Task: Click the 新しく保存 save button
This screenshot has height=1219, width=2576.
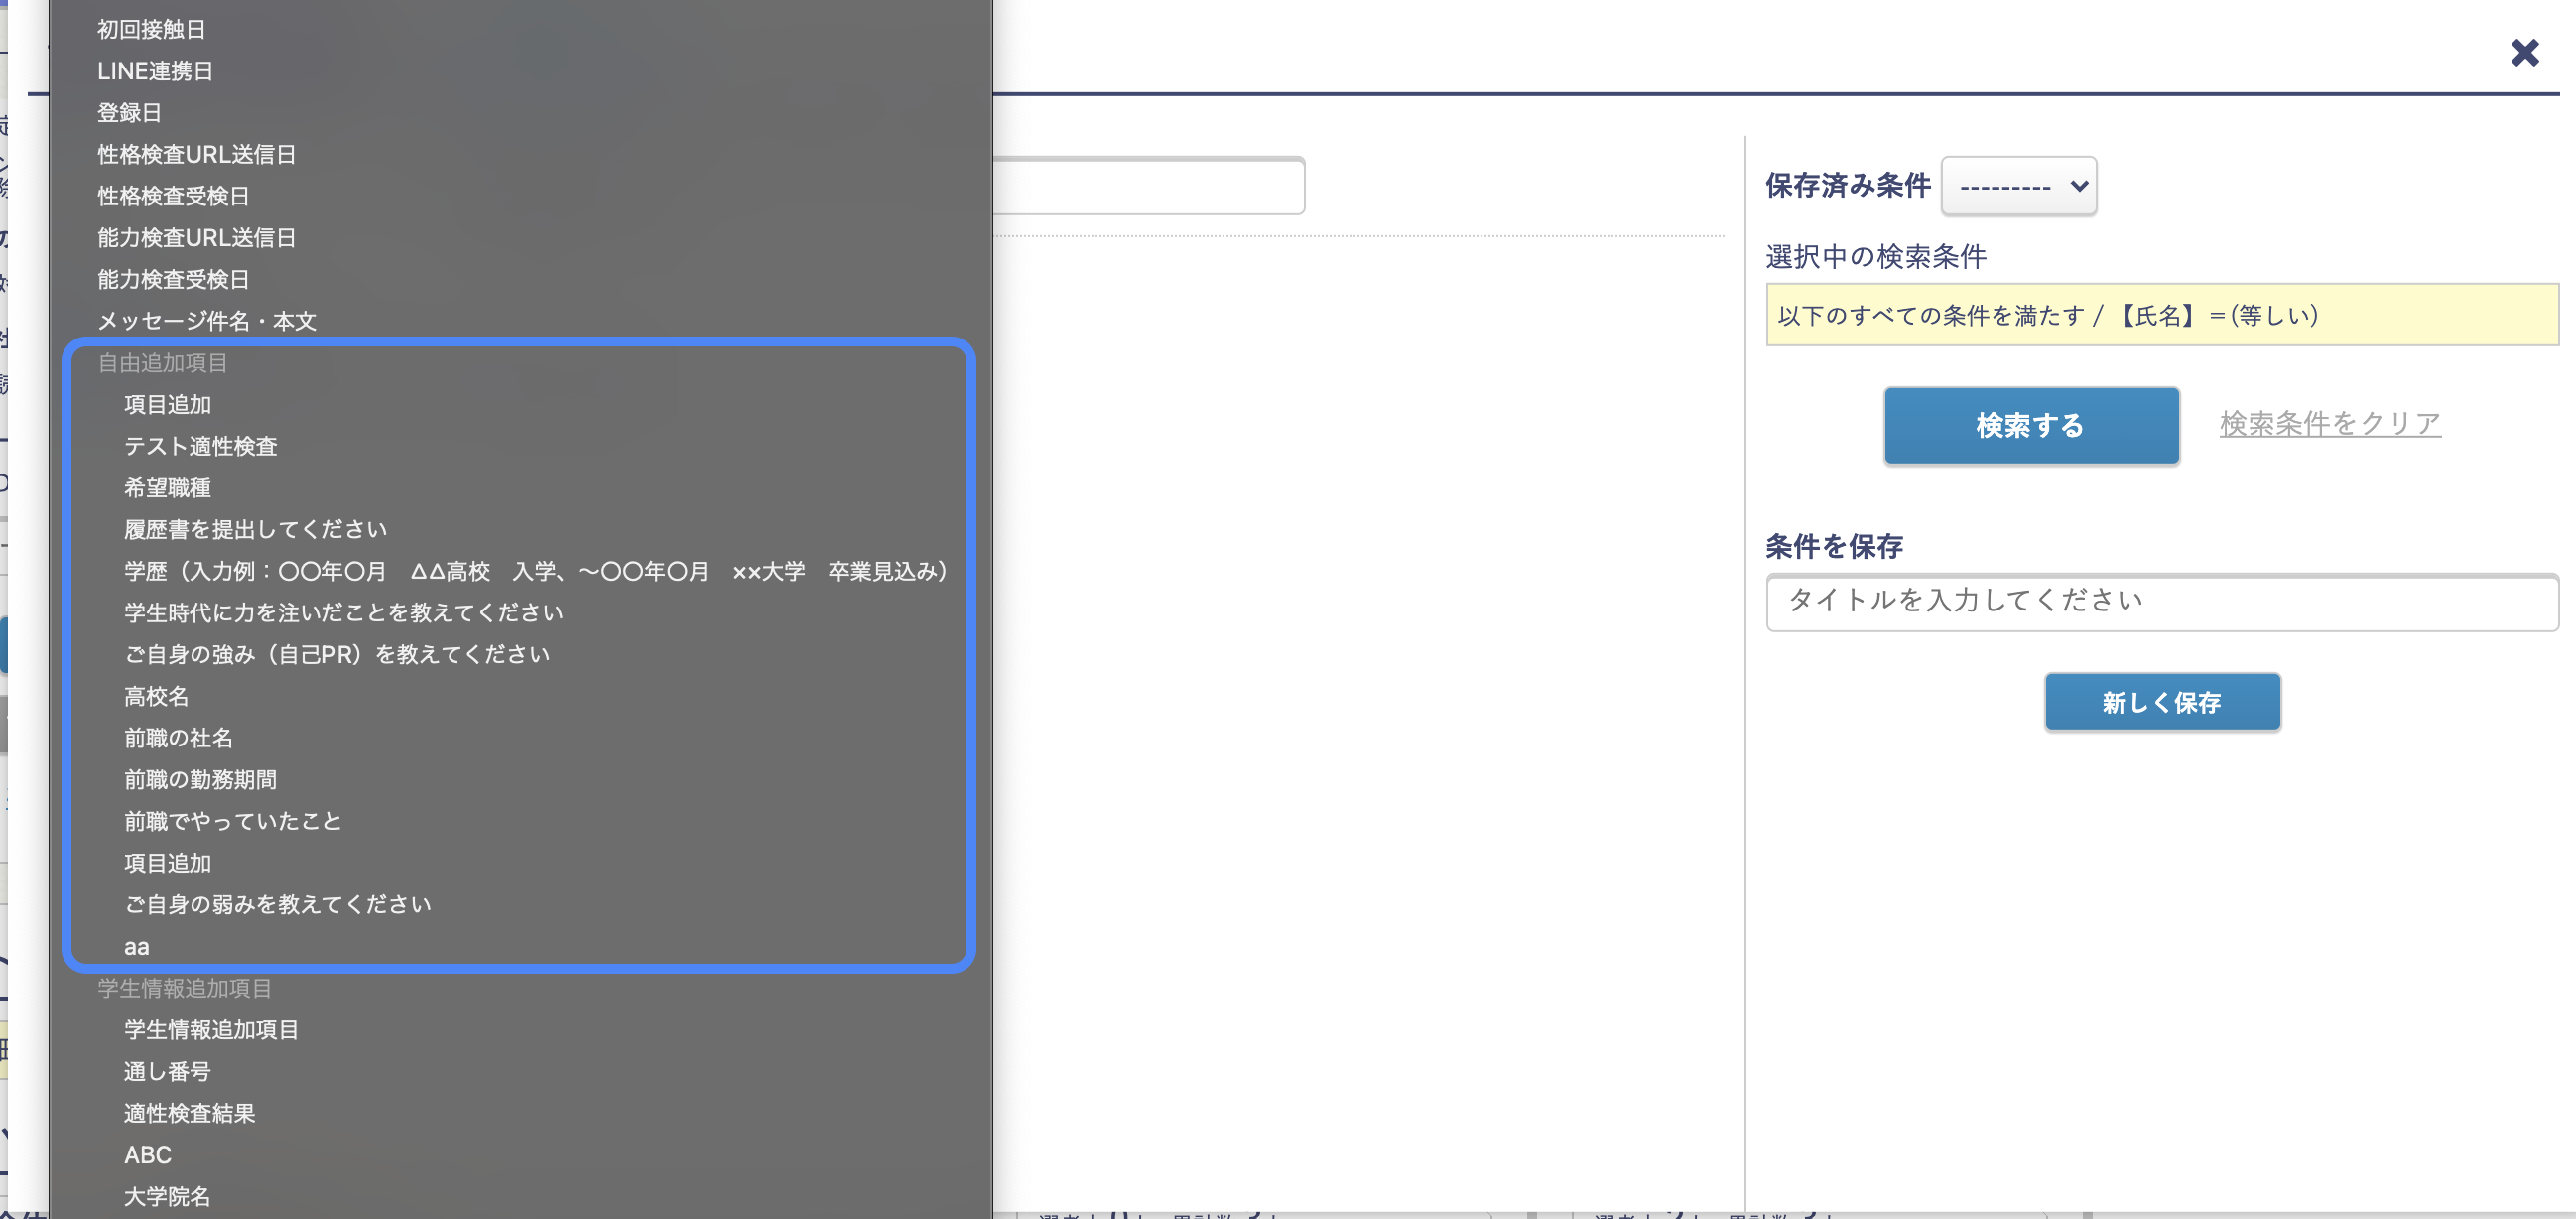Action: [2162, 701]
